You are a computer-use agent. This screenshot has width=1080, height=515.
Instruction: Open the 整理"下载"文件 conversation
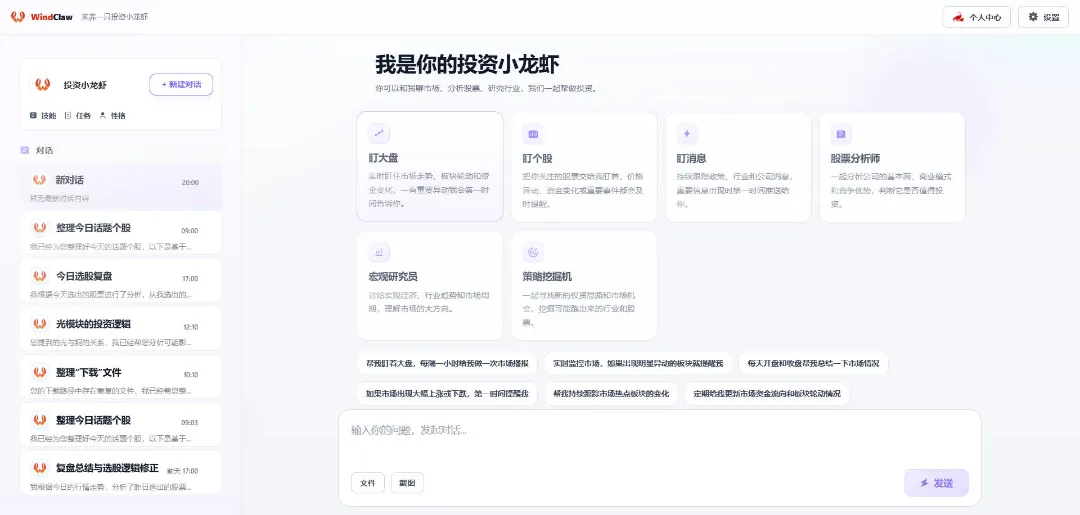pyautogui.click(x=121, y=379)
